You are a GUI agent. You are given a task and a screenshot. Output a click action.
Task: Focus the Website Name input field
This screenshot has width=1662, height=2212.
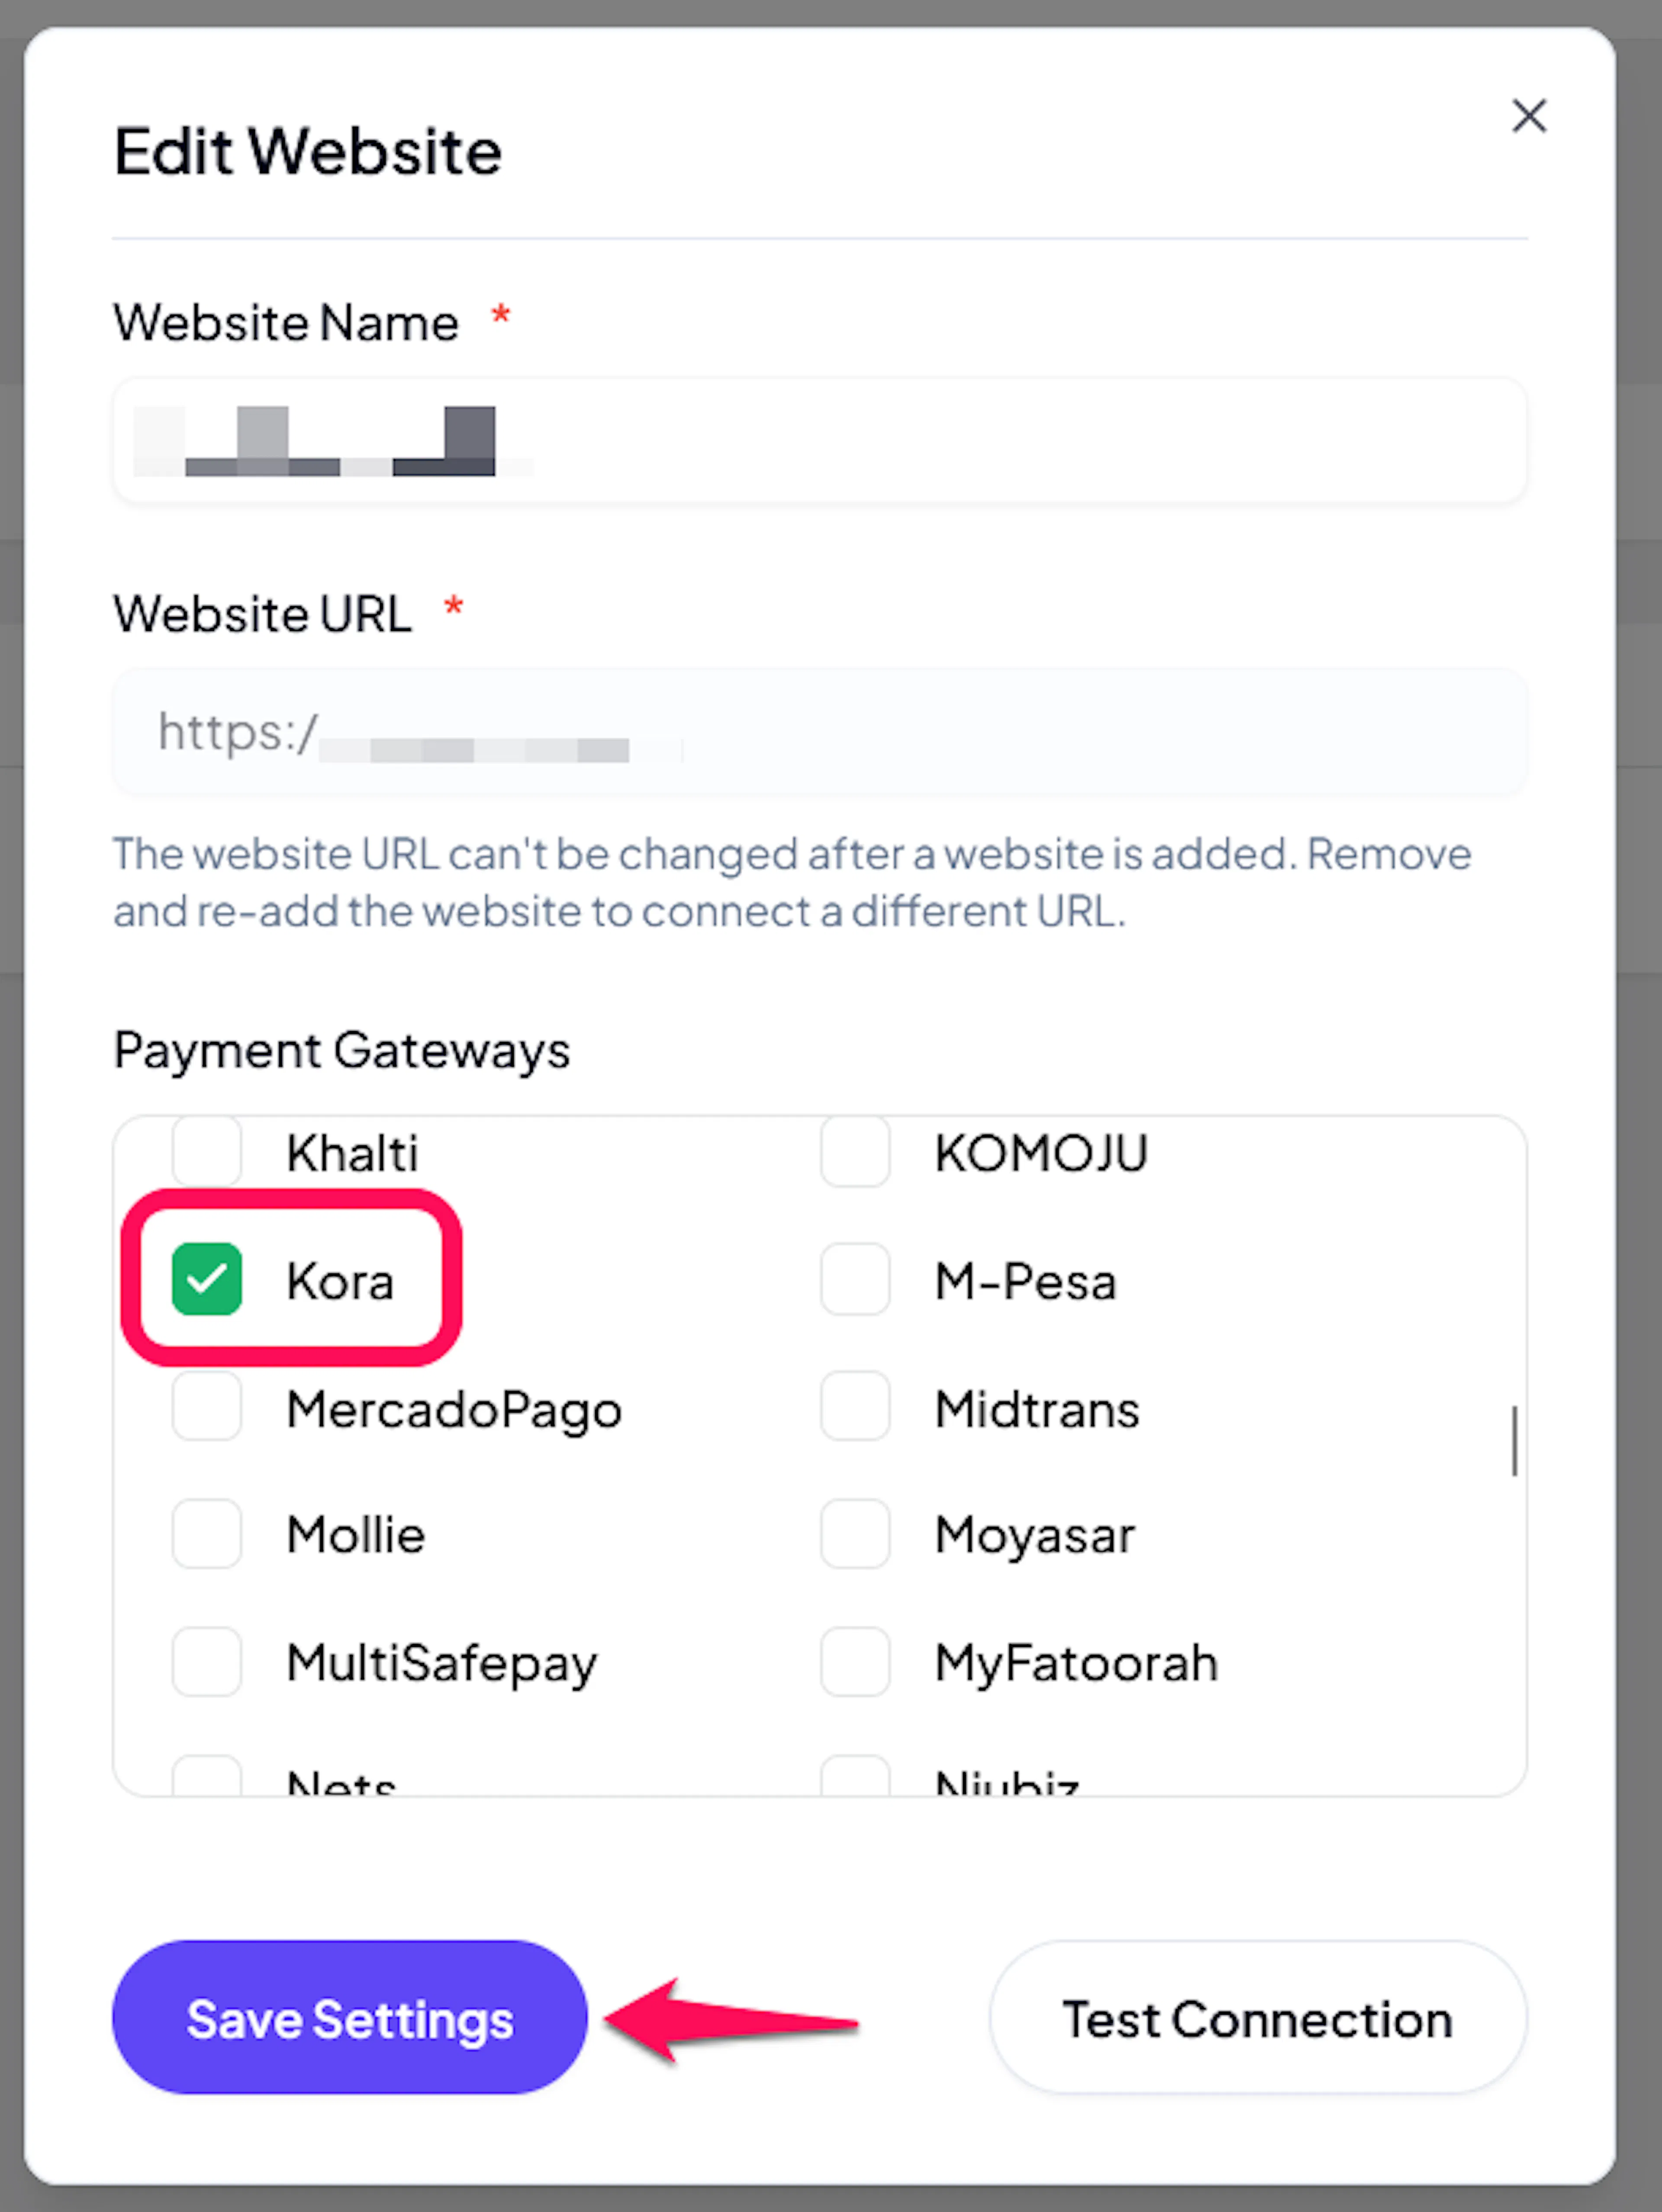click(820, 440)
